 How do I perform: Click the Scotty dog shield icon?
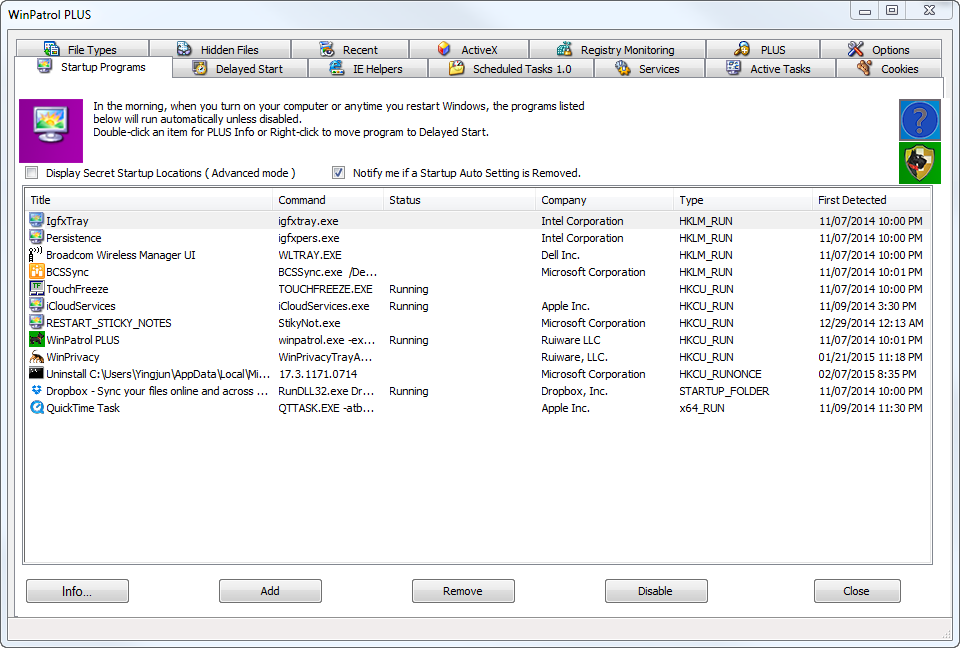[920, 163]
